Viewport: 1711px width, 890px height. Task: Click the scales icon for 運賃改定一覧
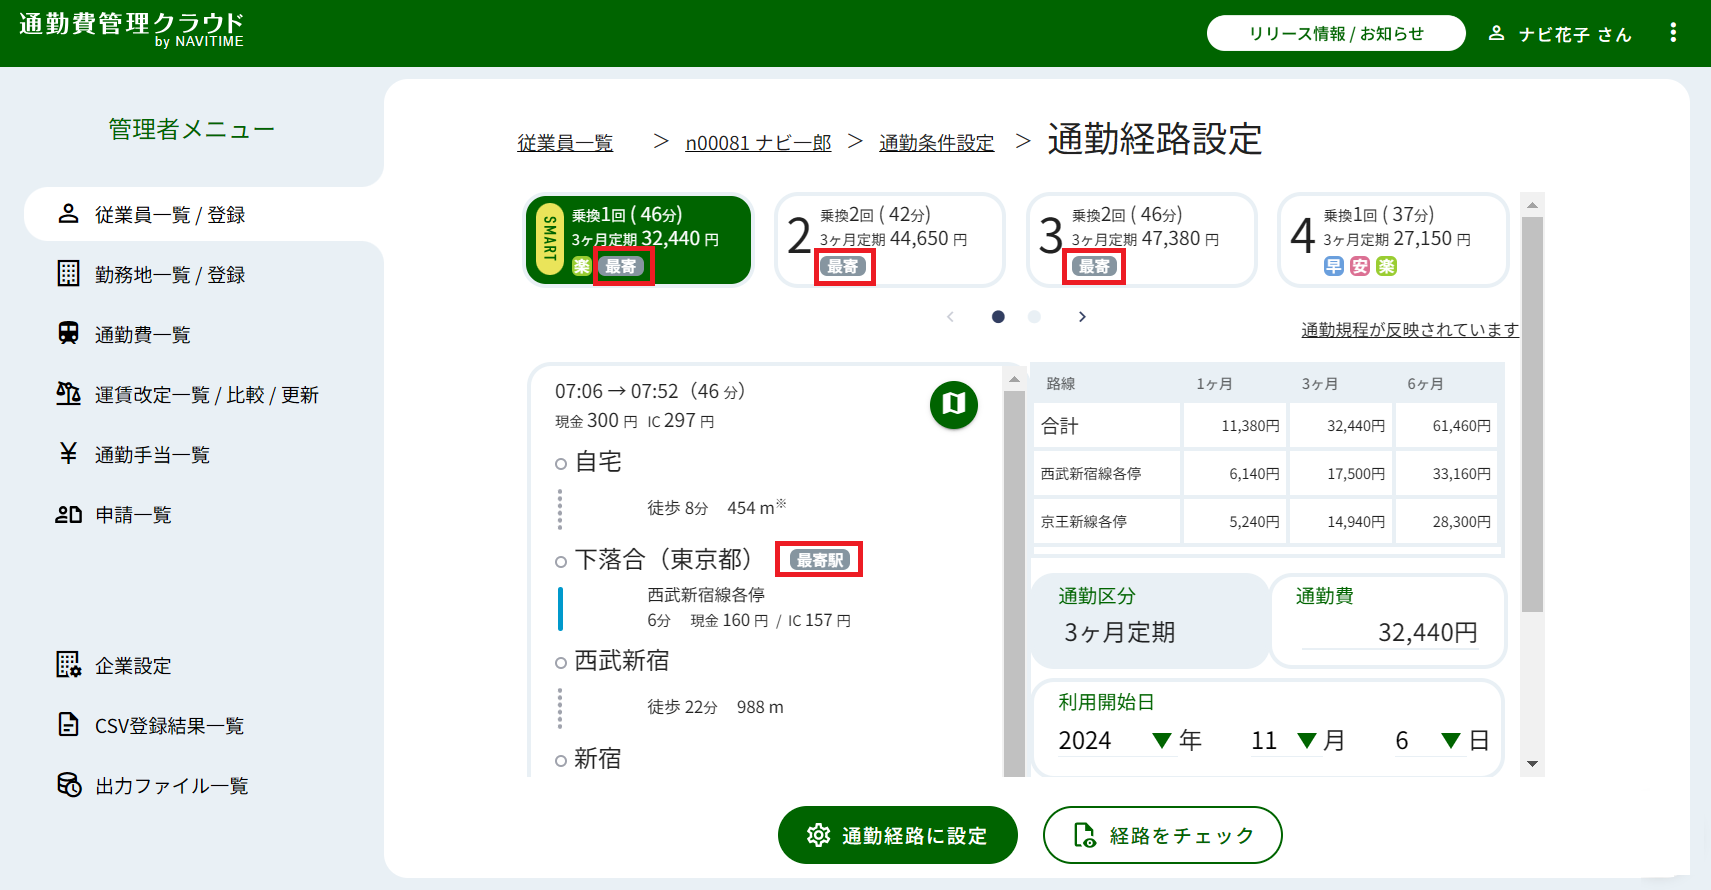(68, 394)
